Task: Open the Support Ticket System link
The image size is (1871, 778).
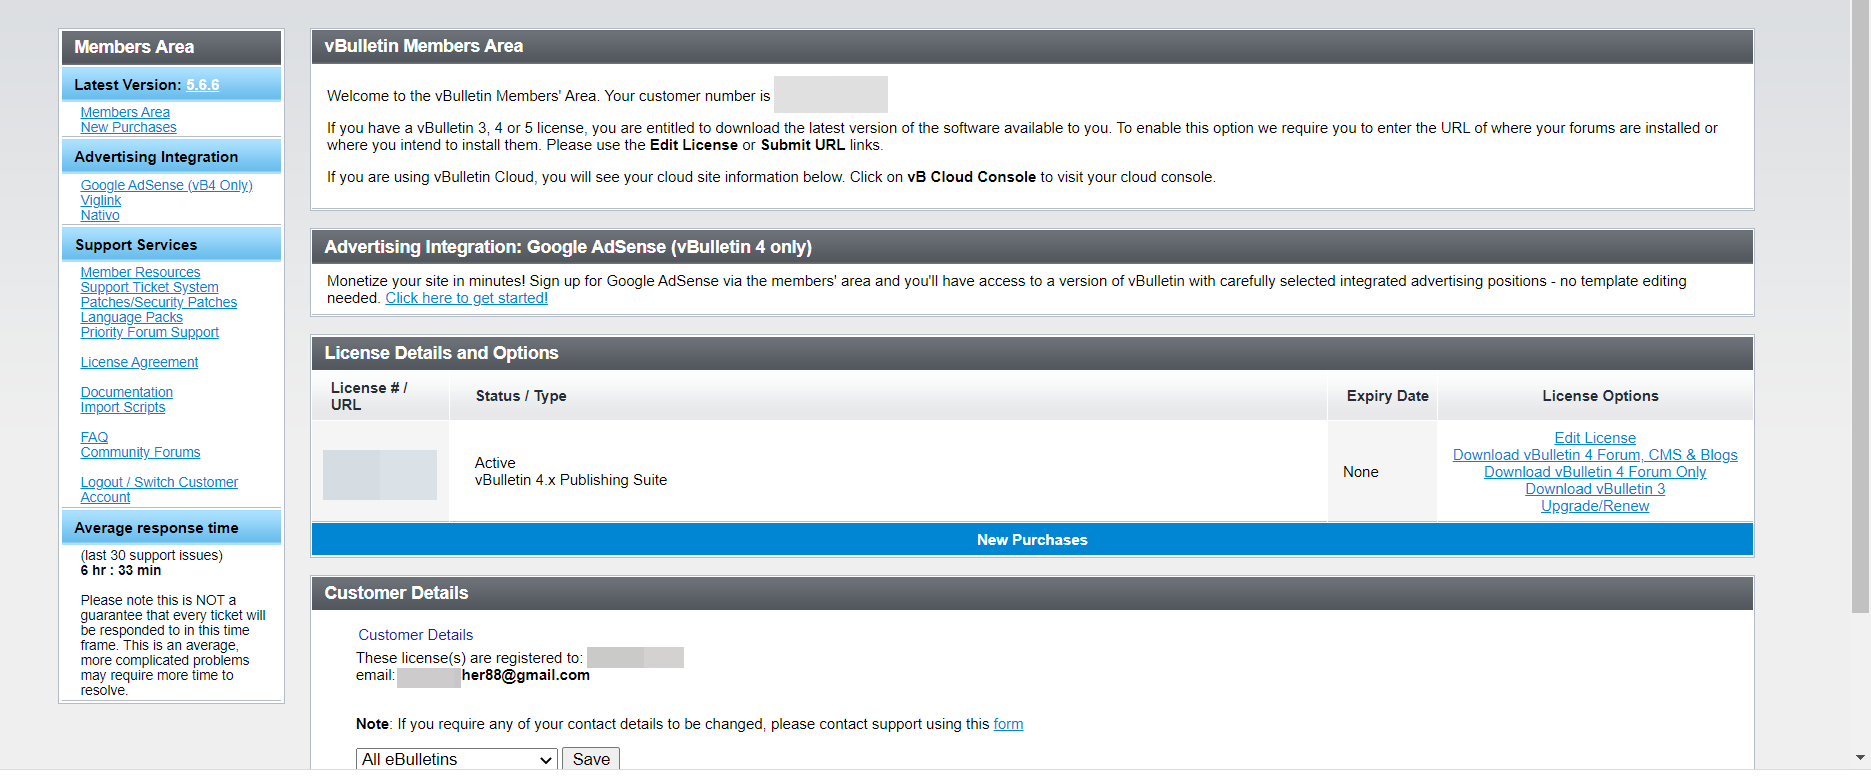Action: point(149,288)
